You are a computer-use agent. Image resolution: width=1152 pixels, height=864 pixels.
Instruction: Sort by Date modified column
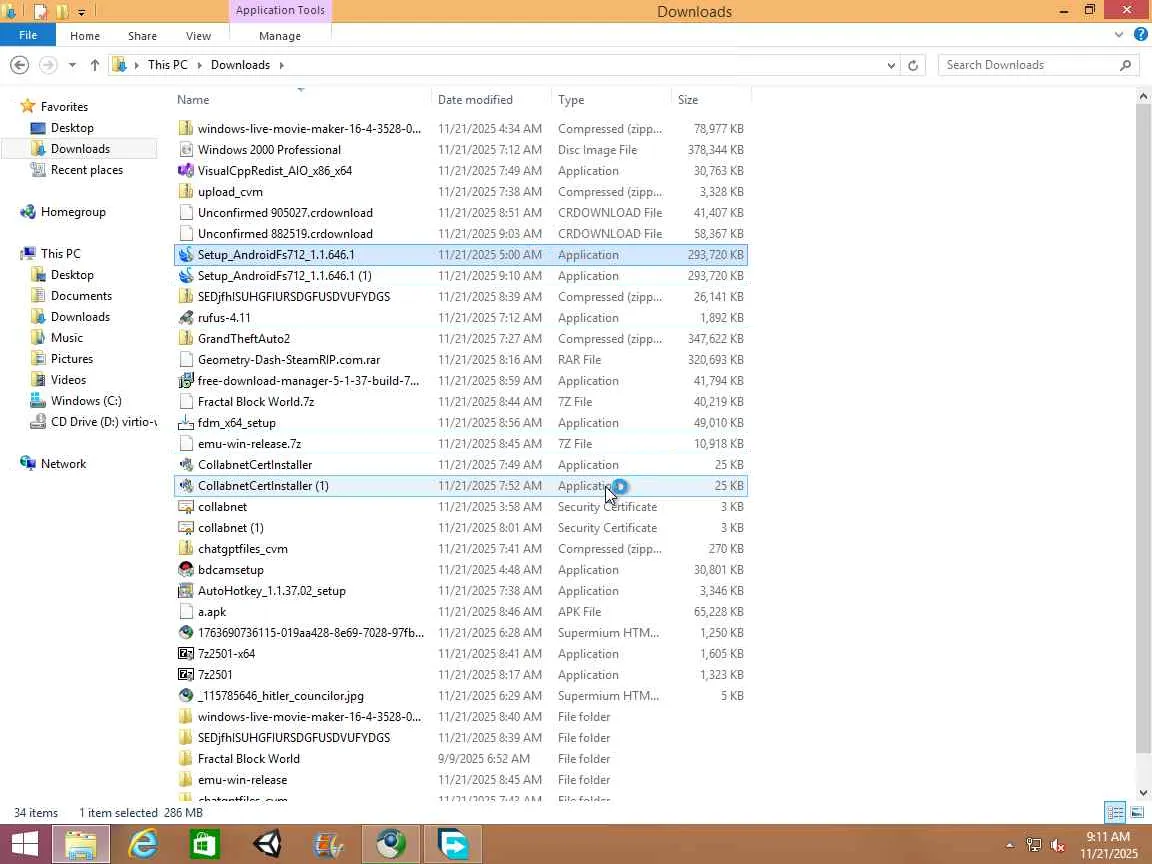pos(492,100)
